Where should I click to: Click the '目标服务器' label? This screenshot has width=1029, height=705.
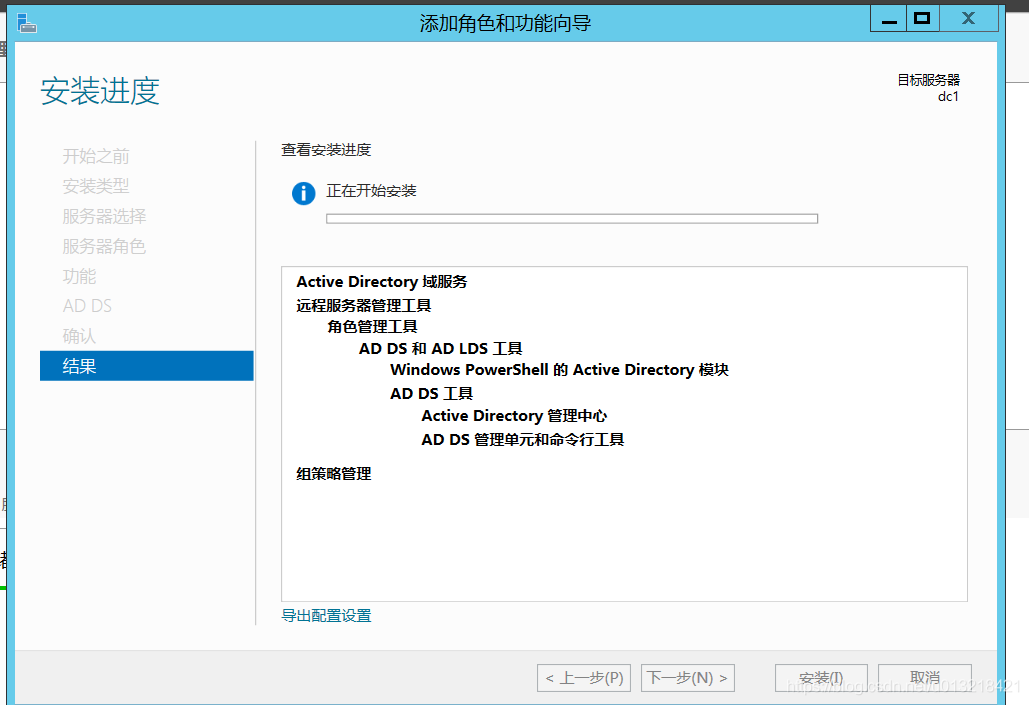[929, 80]
